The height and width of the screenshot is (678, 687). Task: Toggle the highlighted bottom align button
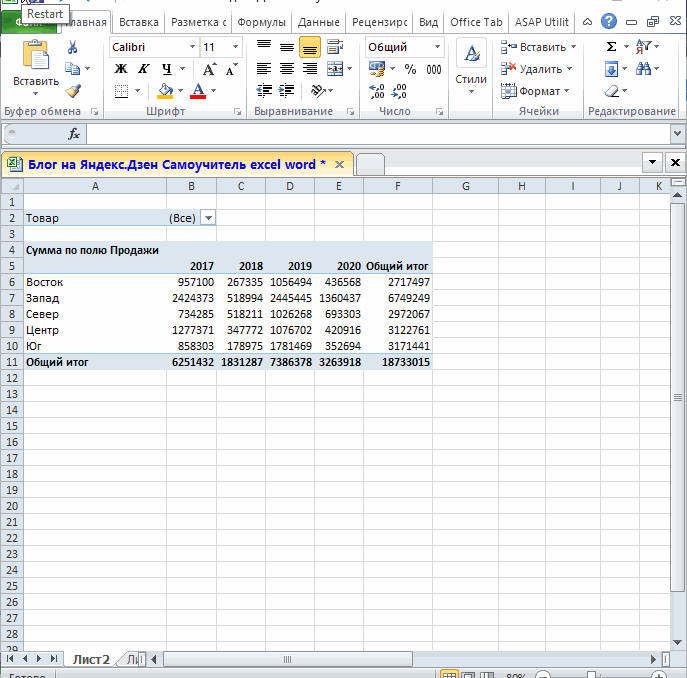(x=310, y=47)
